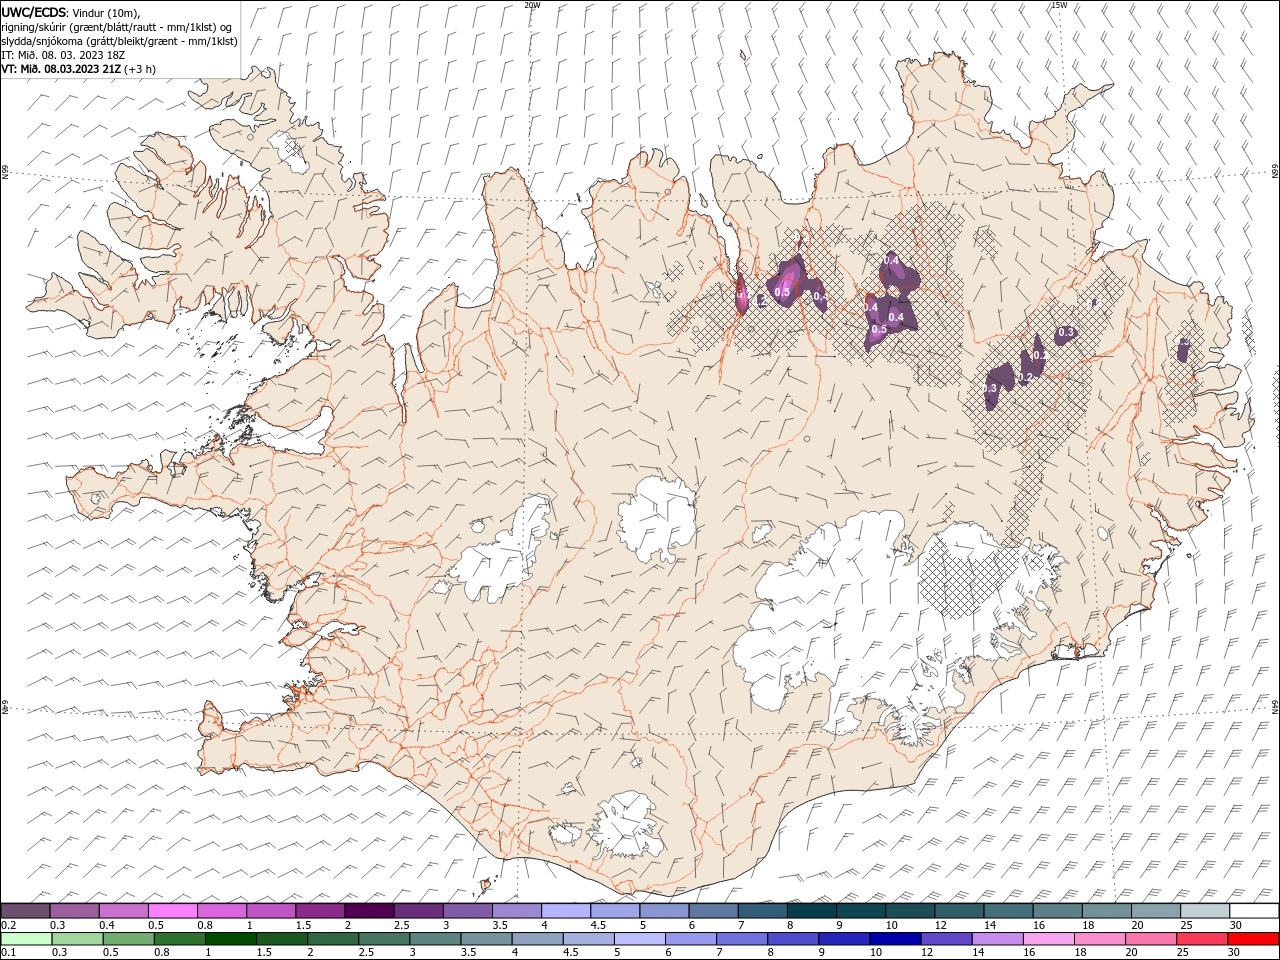Click the upper legend swatch between 25 and 30
The width and height of the screenshot is (1280, 960).
click(1206, 911)
